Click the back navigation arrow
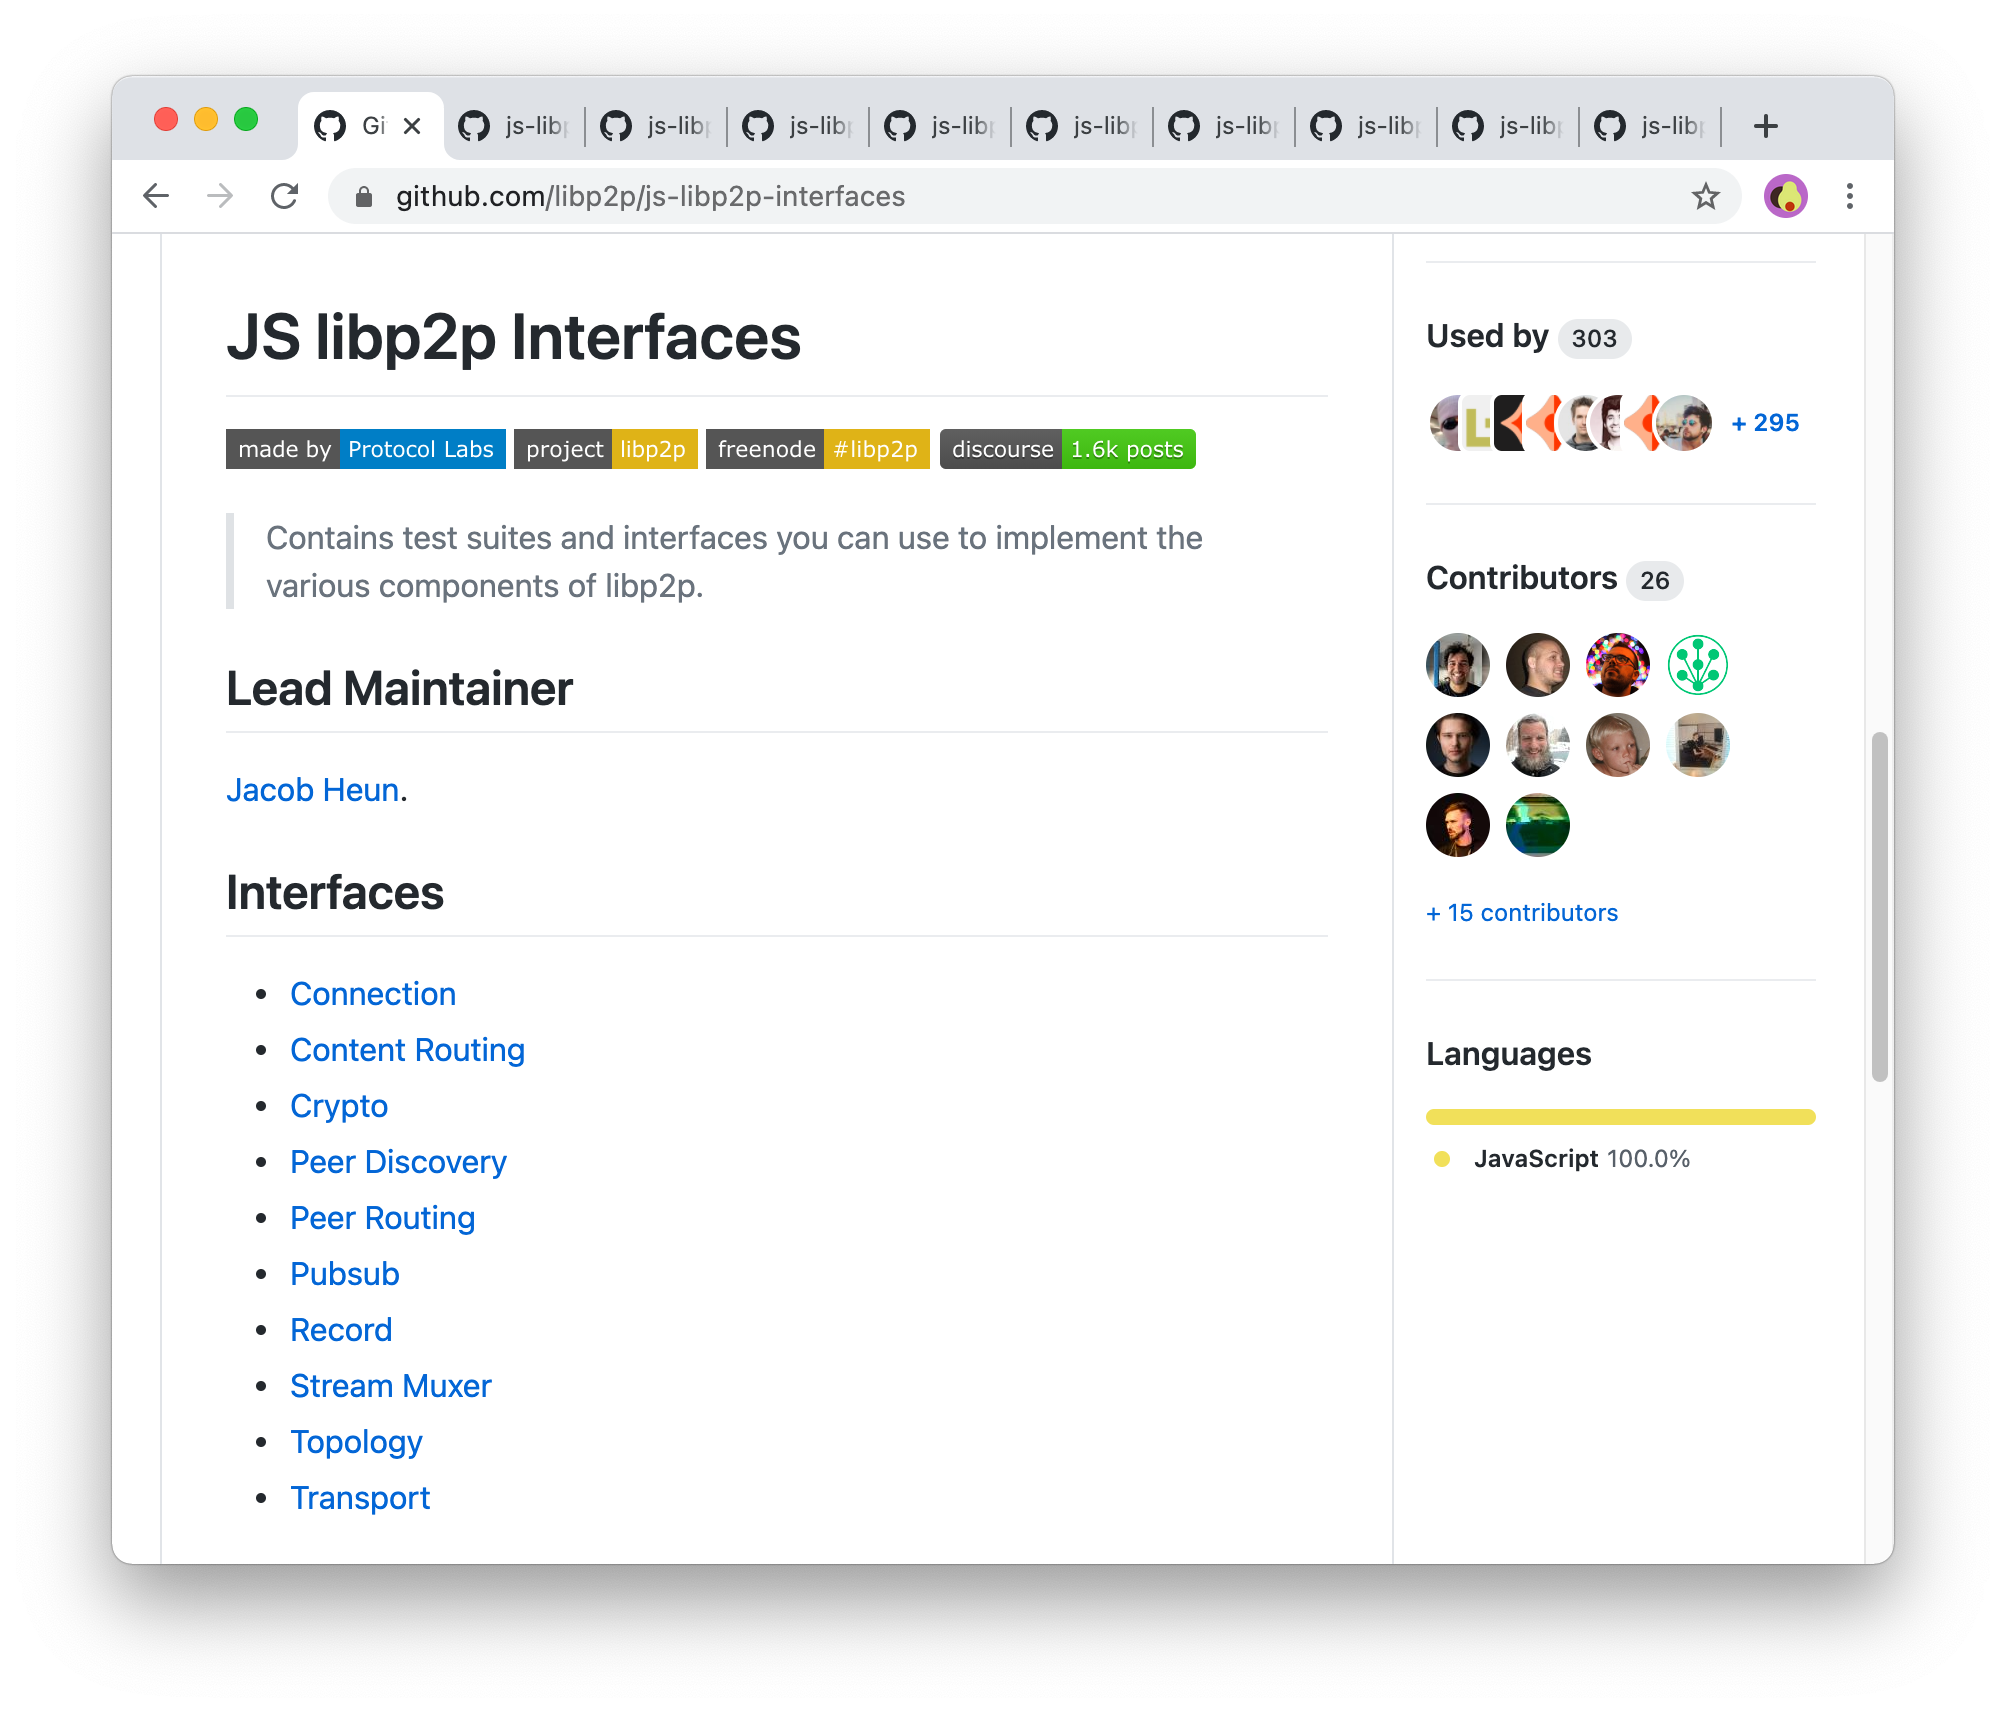The image size is (2006, 1712). tap(157, 196)
